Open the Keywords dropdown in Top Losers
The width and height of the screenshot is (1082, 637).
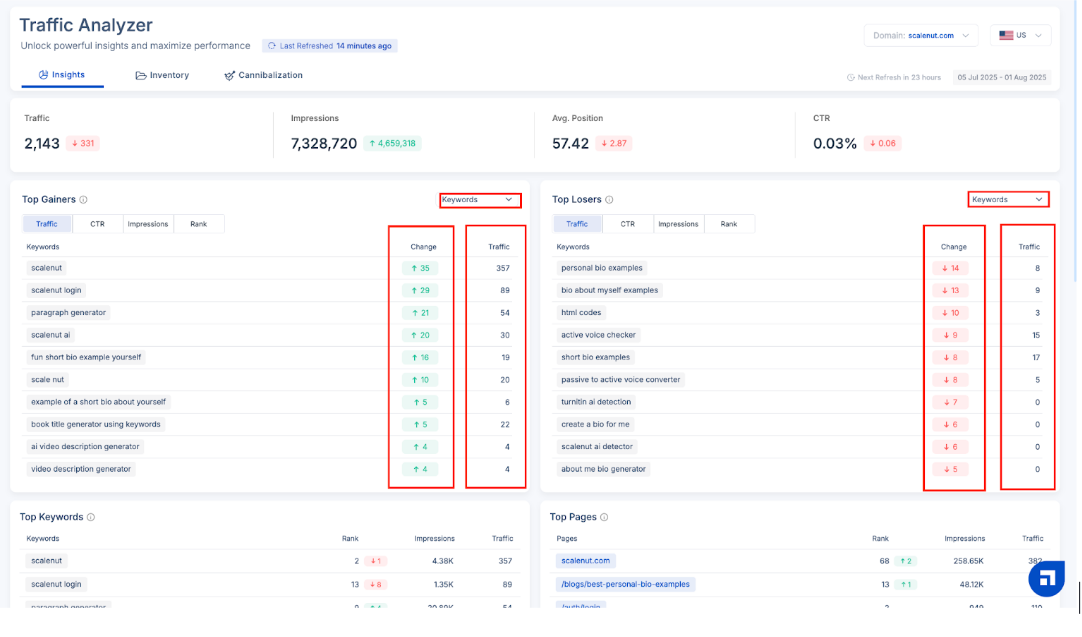pos(1008,200)
